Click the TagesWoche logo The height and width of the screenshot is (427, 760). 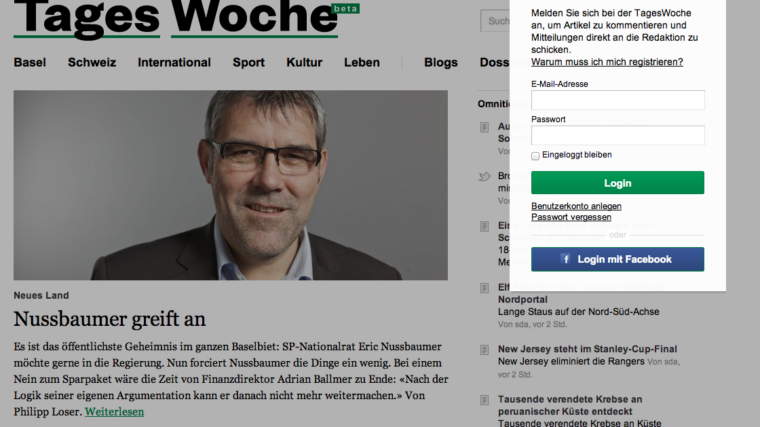pyautogui.click(x=176, y=18)
